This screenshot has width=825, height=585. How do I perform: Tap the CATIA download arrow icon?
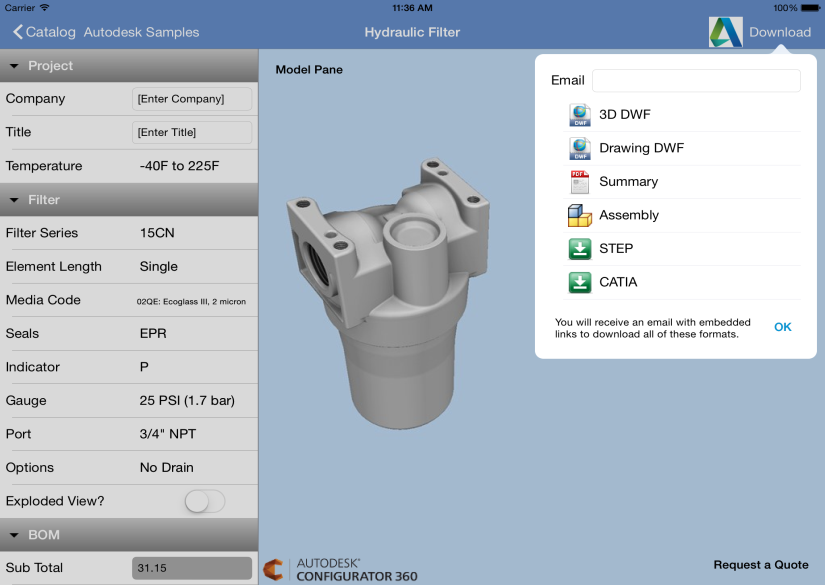(x=580, y=283)
